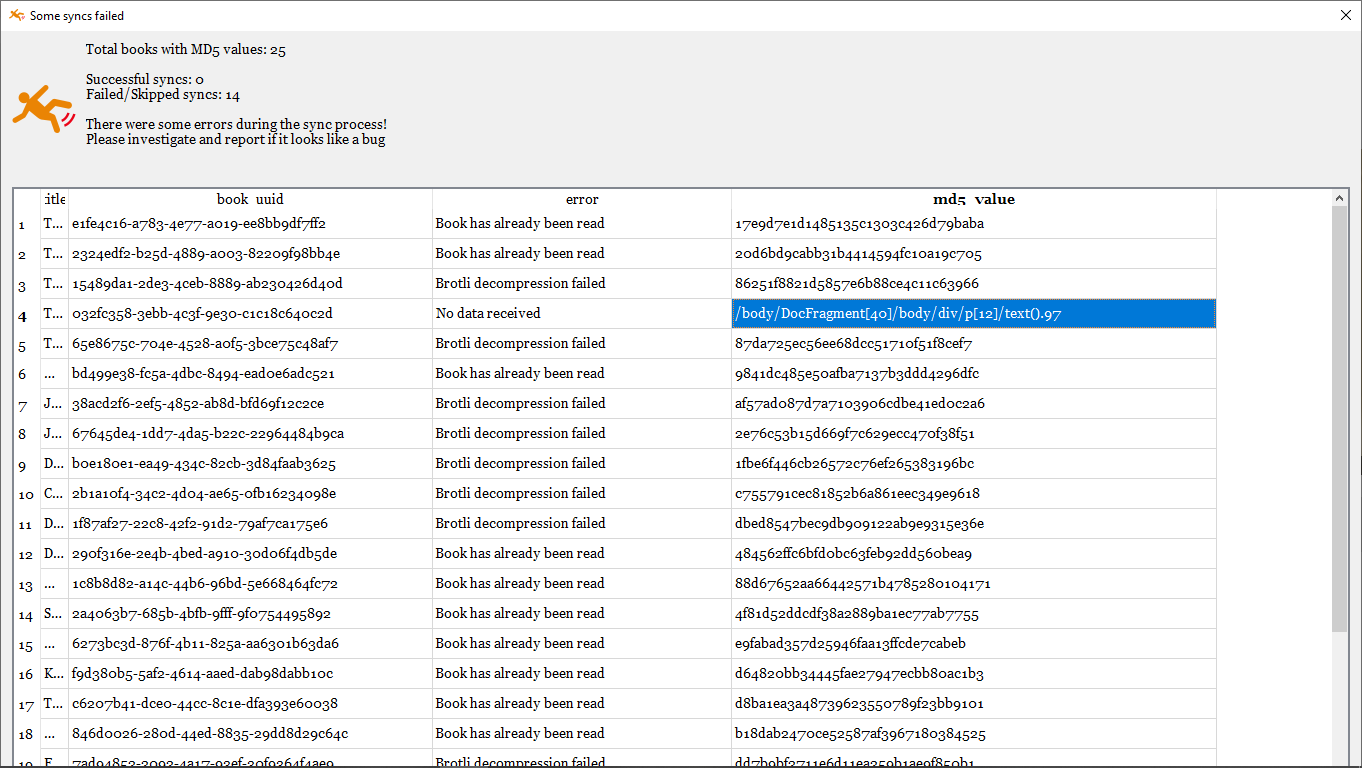This screenshot has width=1362, height=768.
Task: Select UUID cell starting with 6273bc3d
Action: pos(250,644)
